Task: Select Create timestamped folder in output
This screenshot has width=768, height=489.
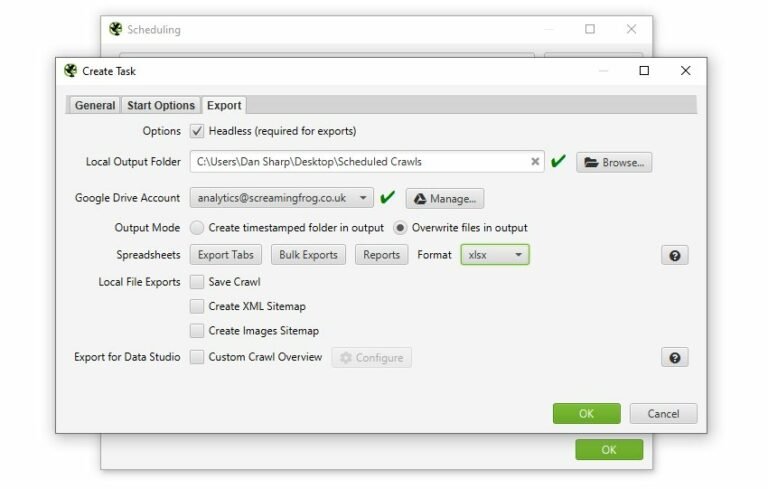Action: (x=197, y=227)
